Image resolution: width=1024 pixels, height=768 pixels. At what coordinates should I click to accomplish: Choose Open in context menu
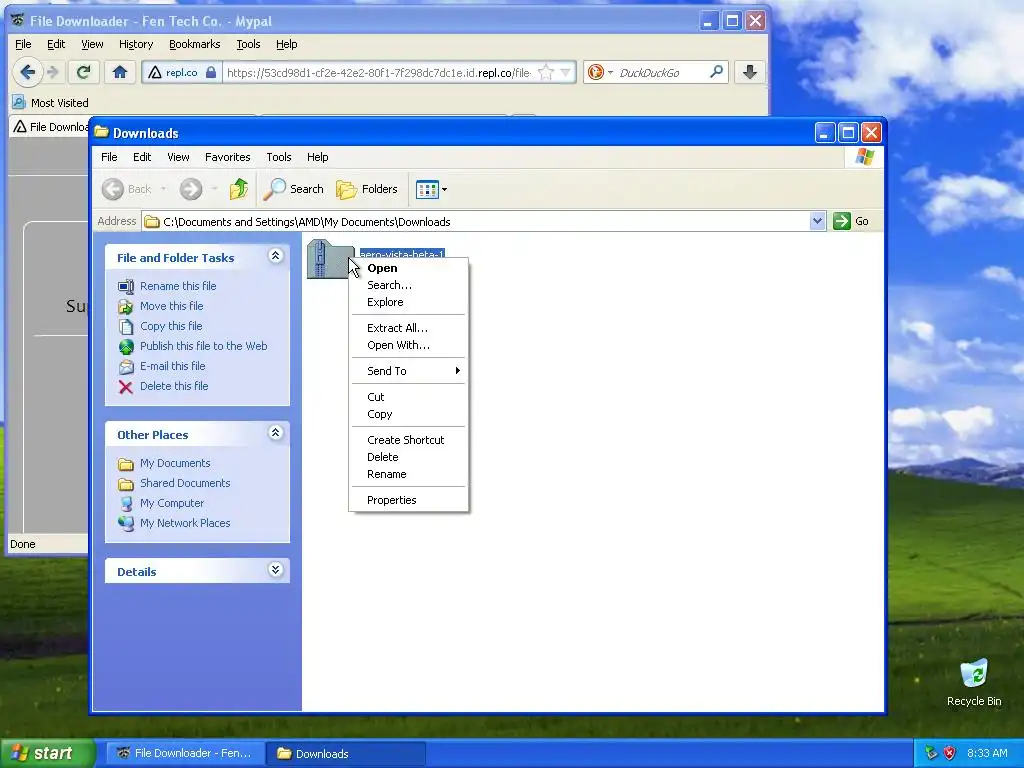pyautogui.click(x=408, y=268)
